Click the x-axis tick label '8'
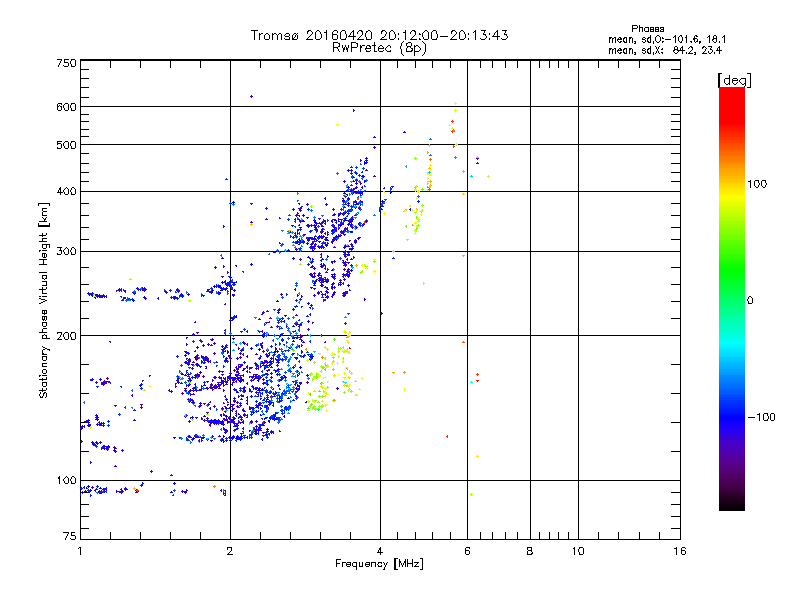 pos(530,551)
